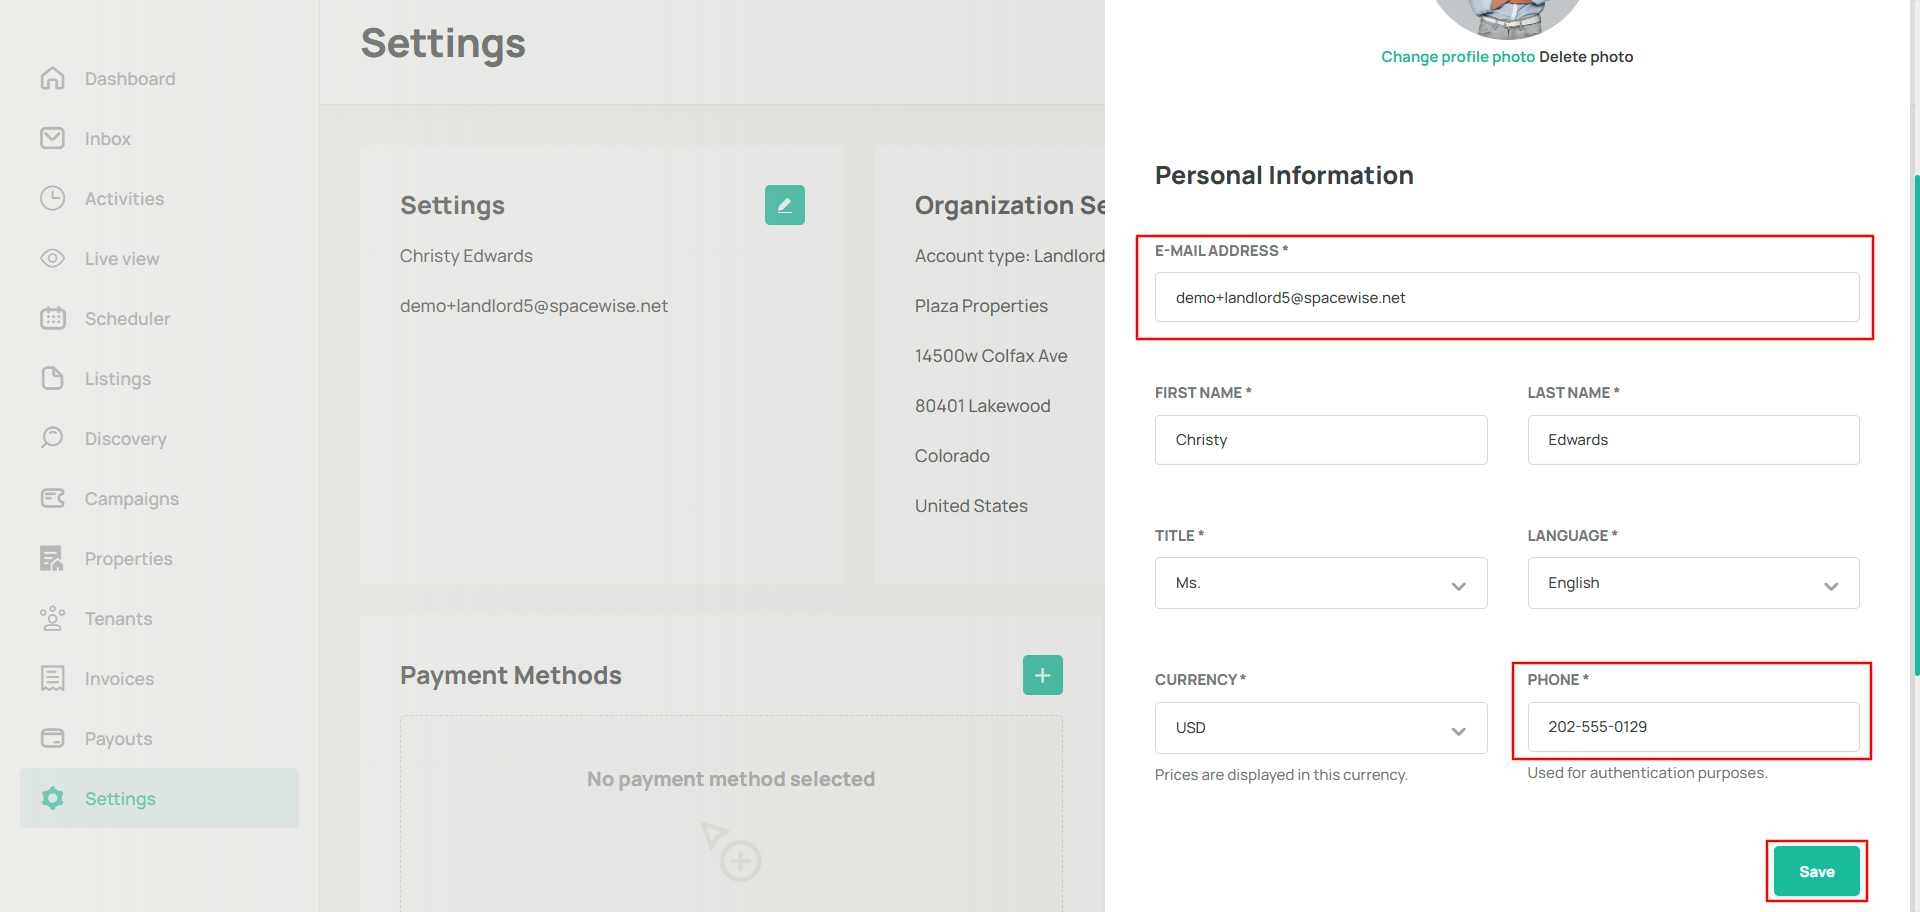Click the Settings gear icon in sidebar
The height and width of the screenshot is (912, 1920).
(53, 798)
